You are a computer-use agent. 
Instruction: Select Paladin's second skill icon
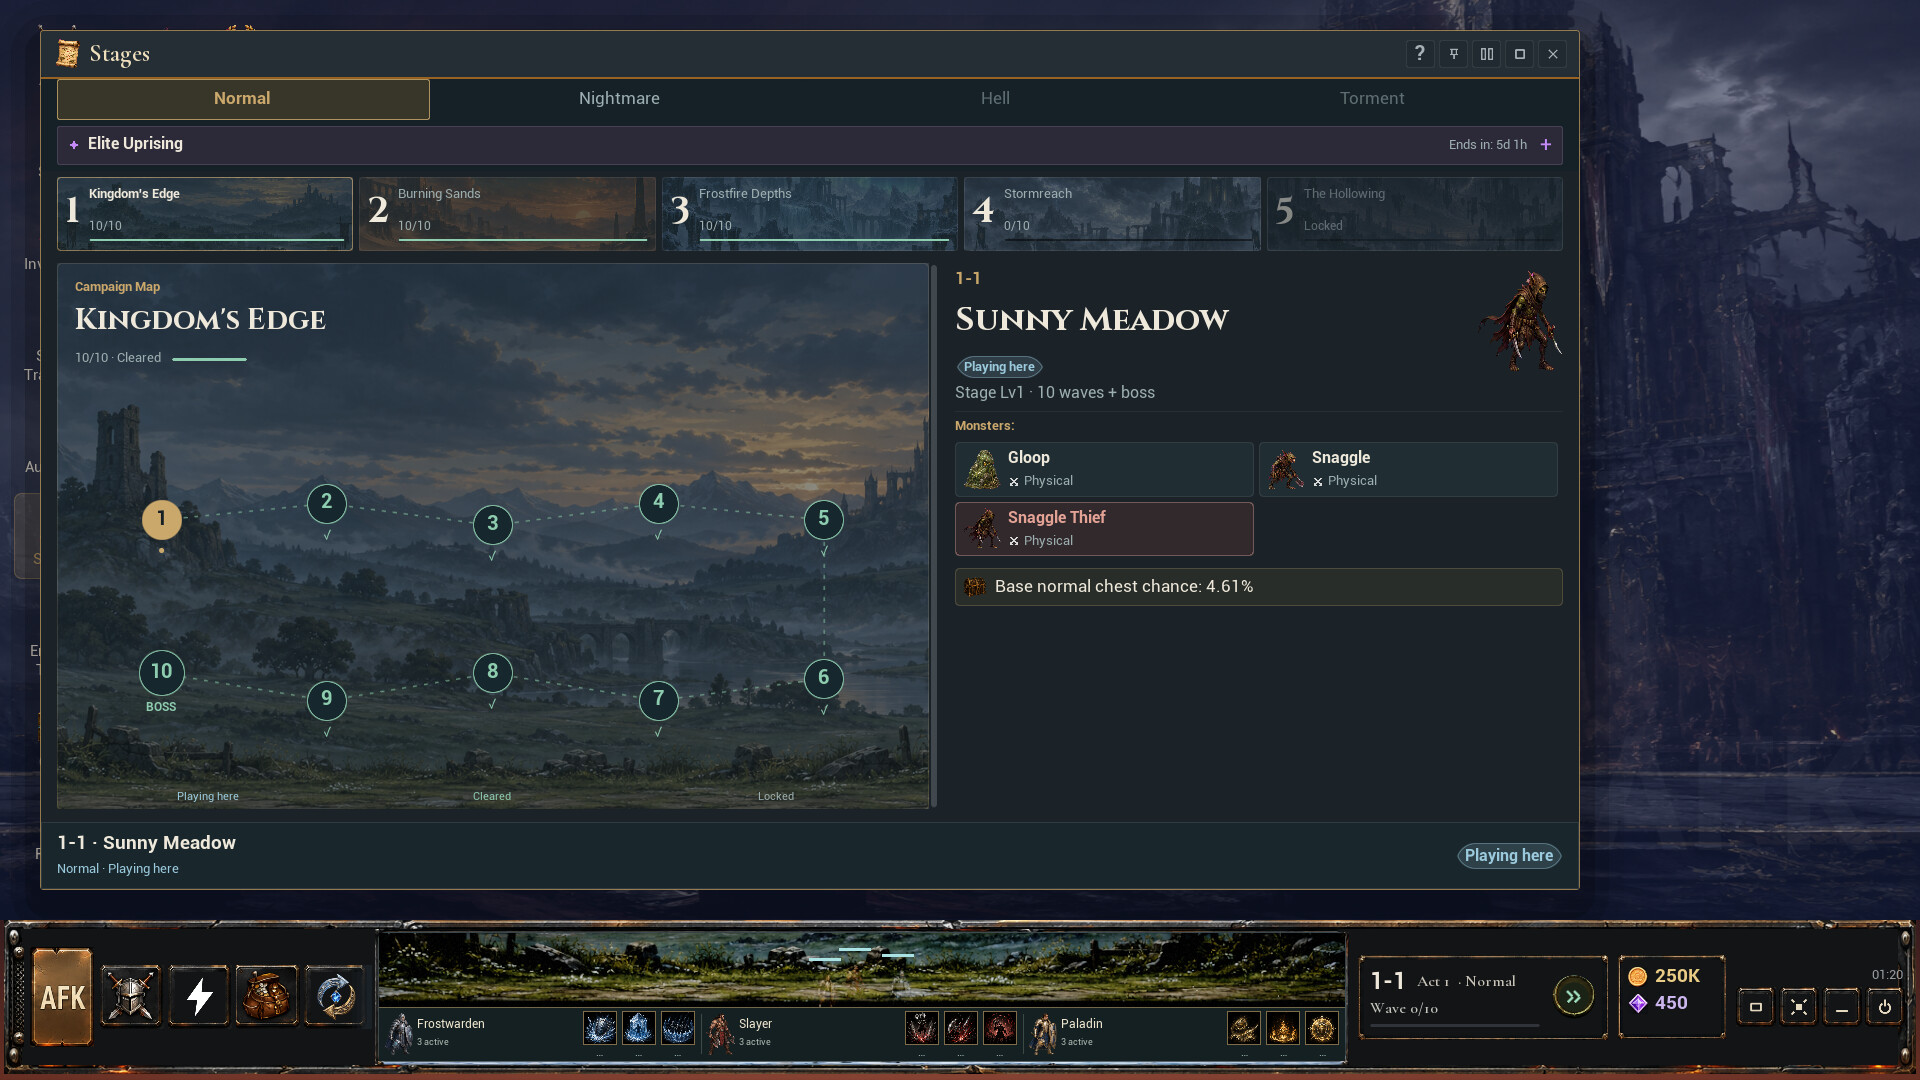pos(1283,1028)
